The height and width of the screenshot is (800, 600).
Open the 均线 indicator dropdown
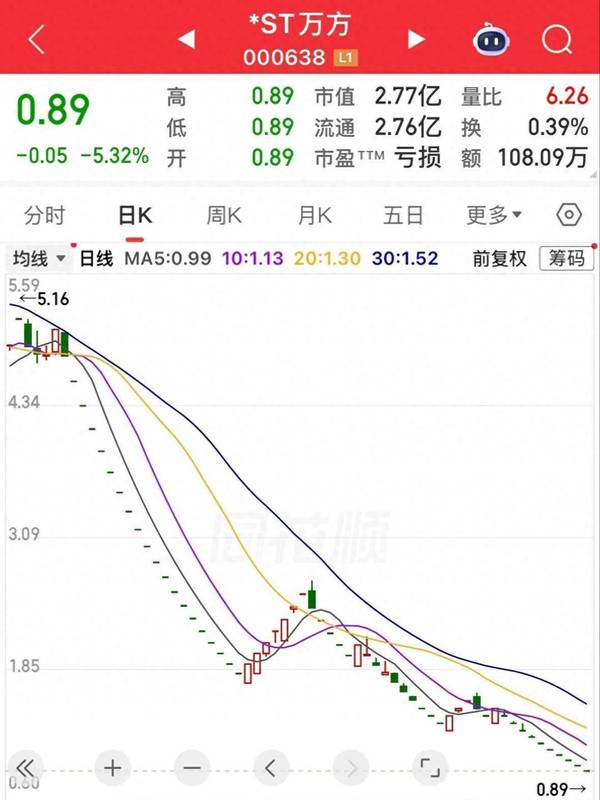(38, 259)
